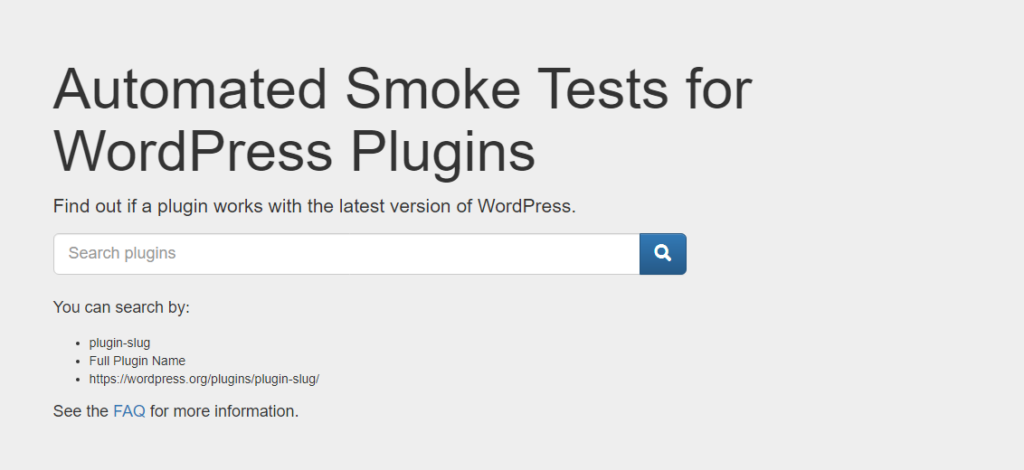Click the 'Find out if a plugin works' subtitle
Viewport: 1024px width, 470px height.
pos(314,207)
